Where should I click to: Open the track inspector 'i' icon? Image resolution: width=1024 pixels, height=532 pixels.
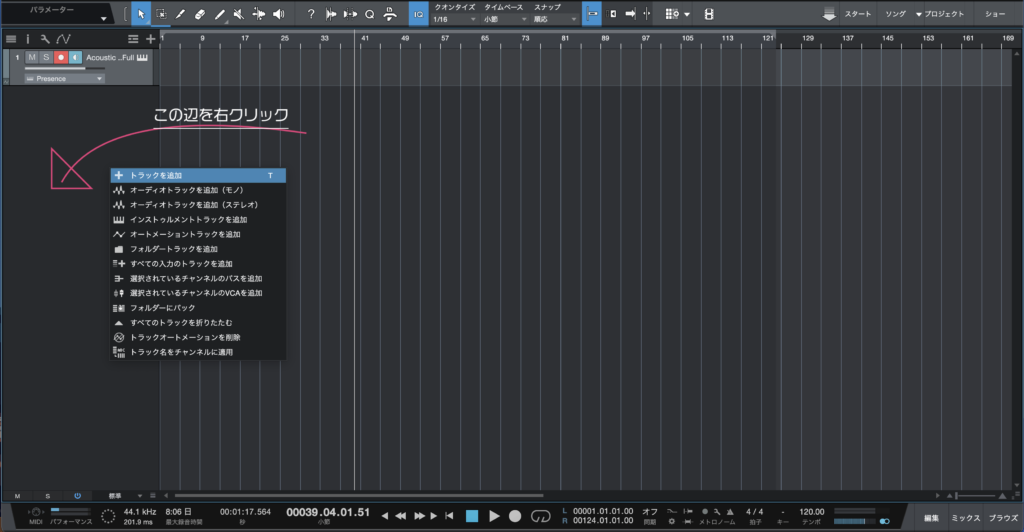click(x=28, y=38)
